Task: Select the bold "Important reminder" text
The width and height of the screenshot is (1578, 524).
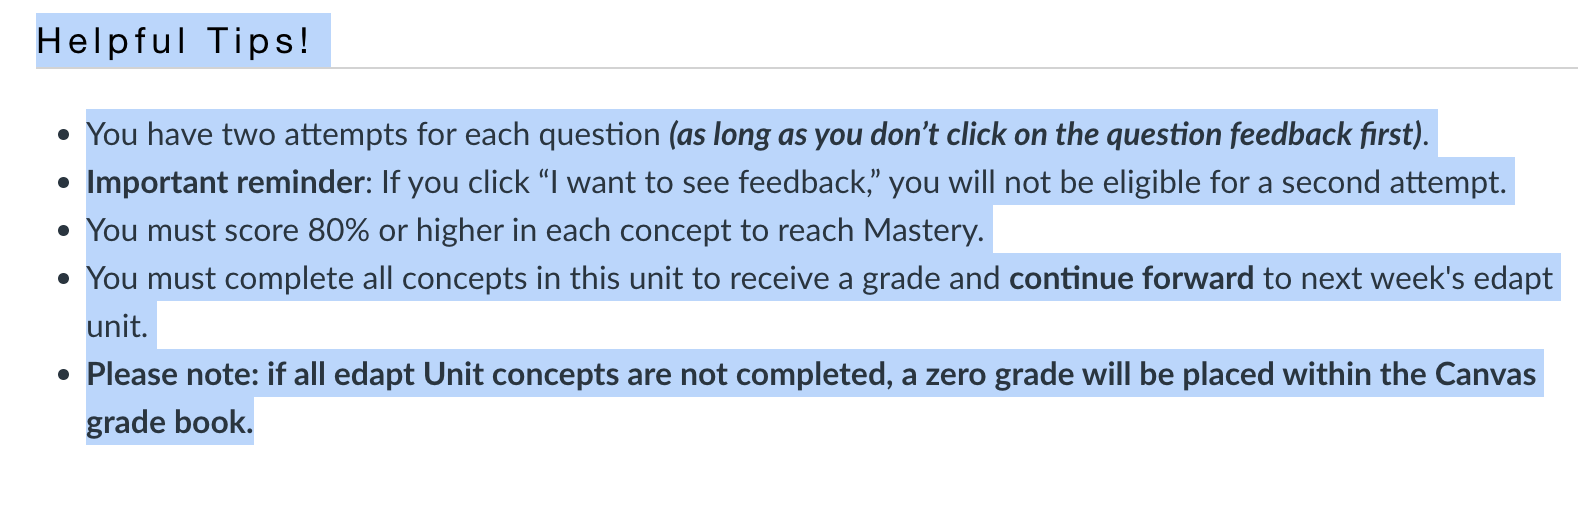Action: tap(225, 182)
